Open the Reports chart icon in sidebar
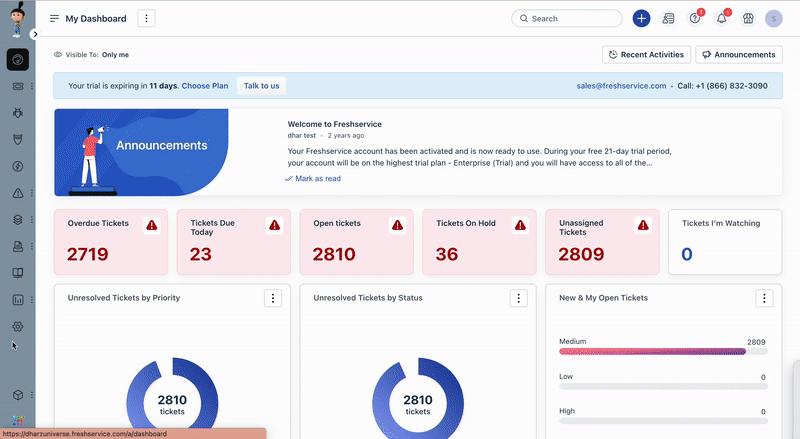The width and height of the screenshot is (800, 439). point(18,300)
